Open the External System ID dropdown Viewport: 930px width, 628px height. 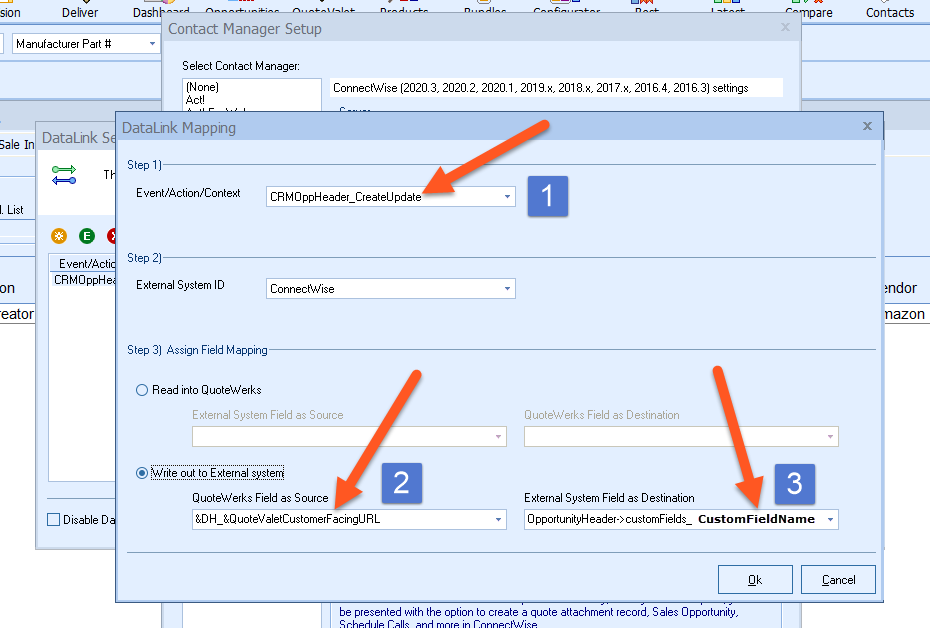point(507,289)
